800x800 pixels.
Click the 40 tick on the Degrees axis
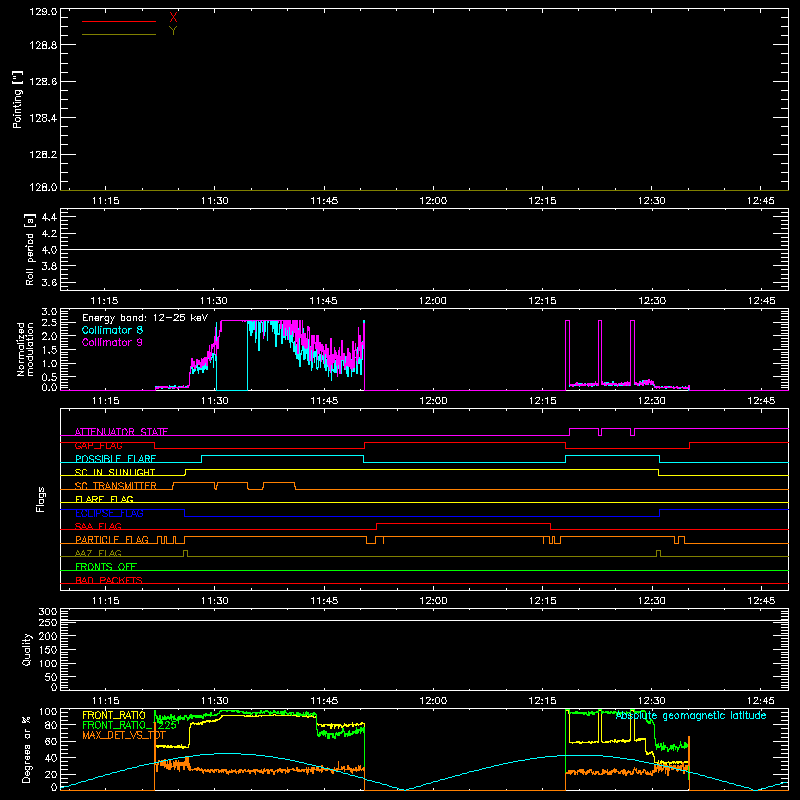click(x=51, y=758)
